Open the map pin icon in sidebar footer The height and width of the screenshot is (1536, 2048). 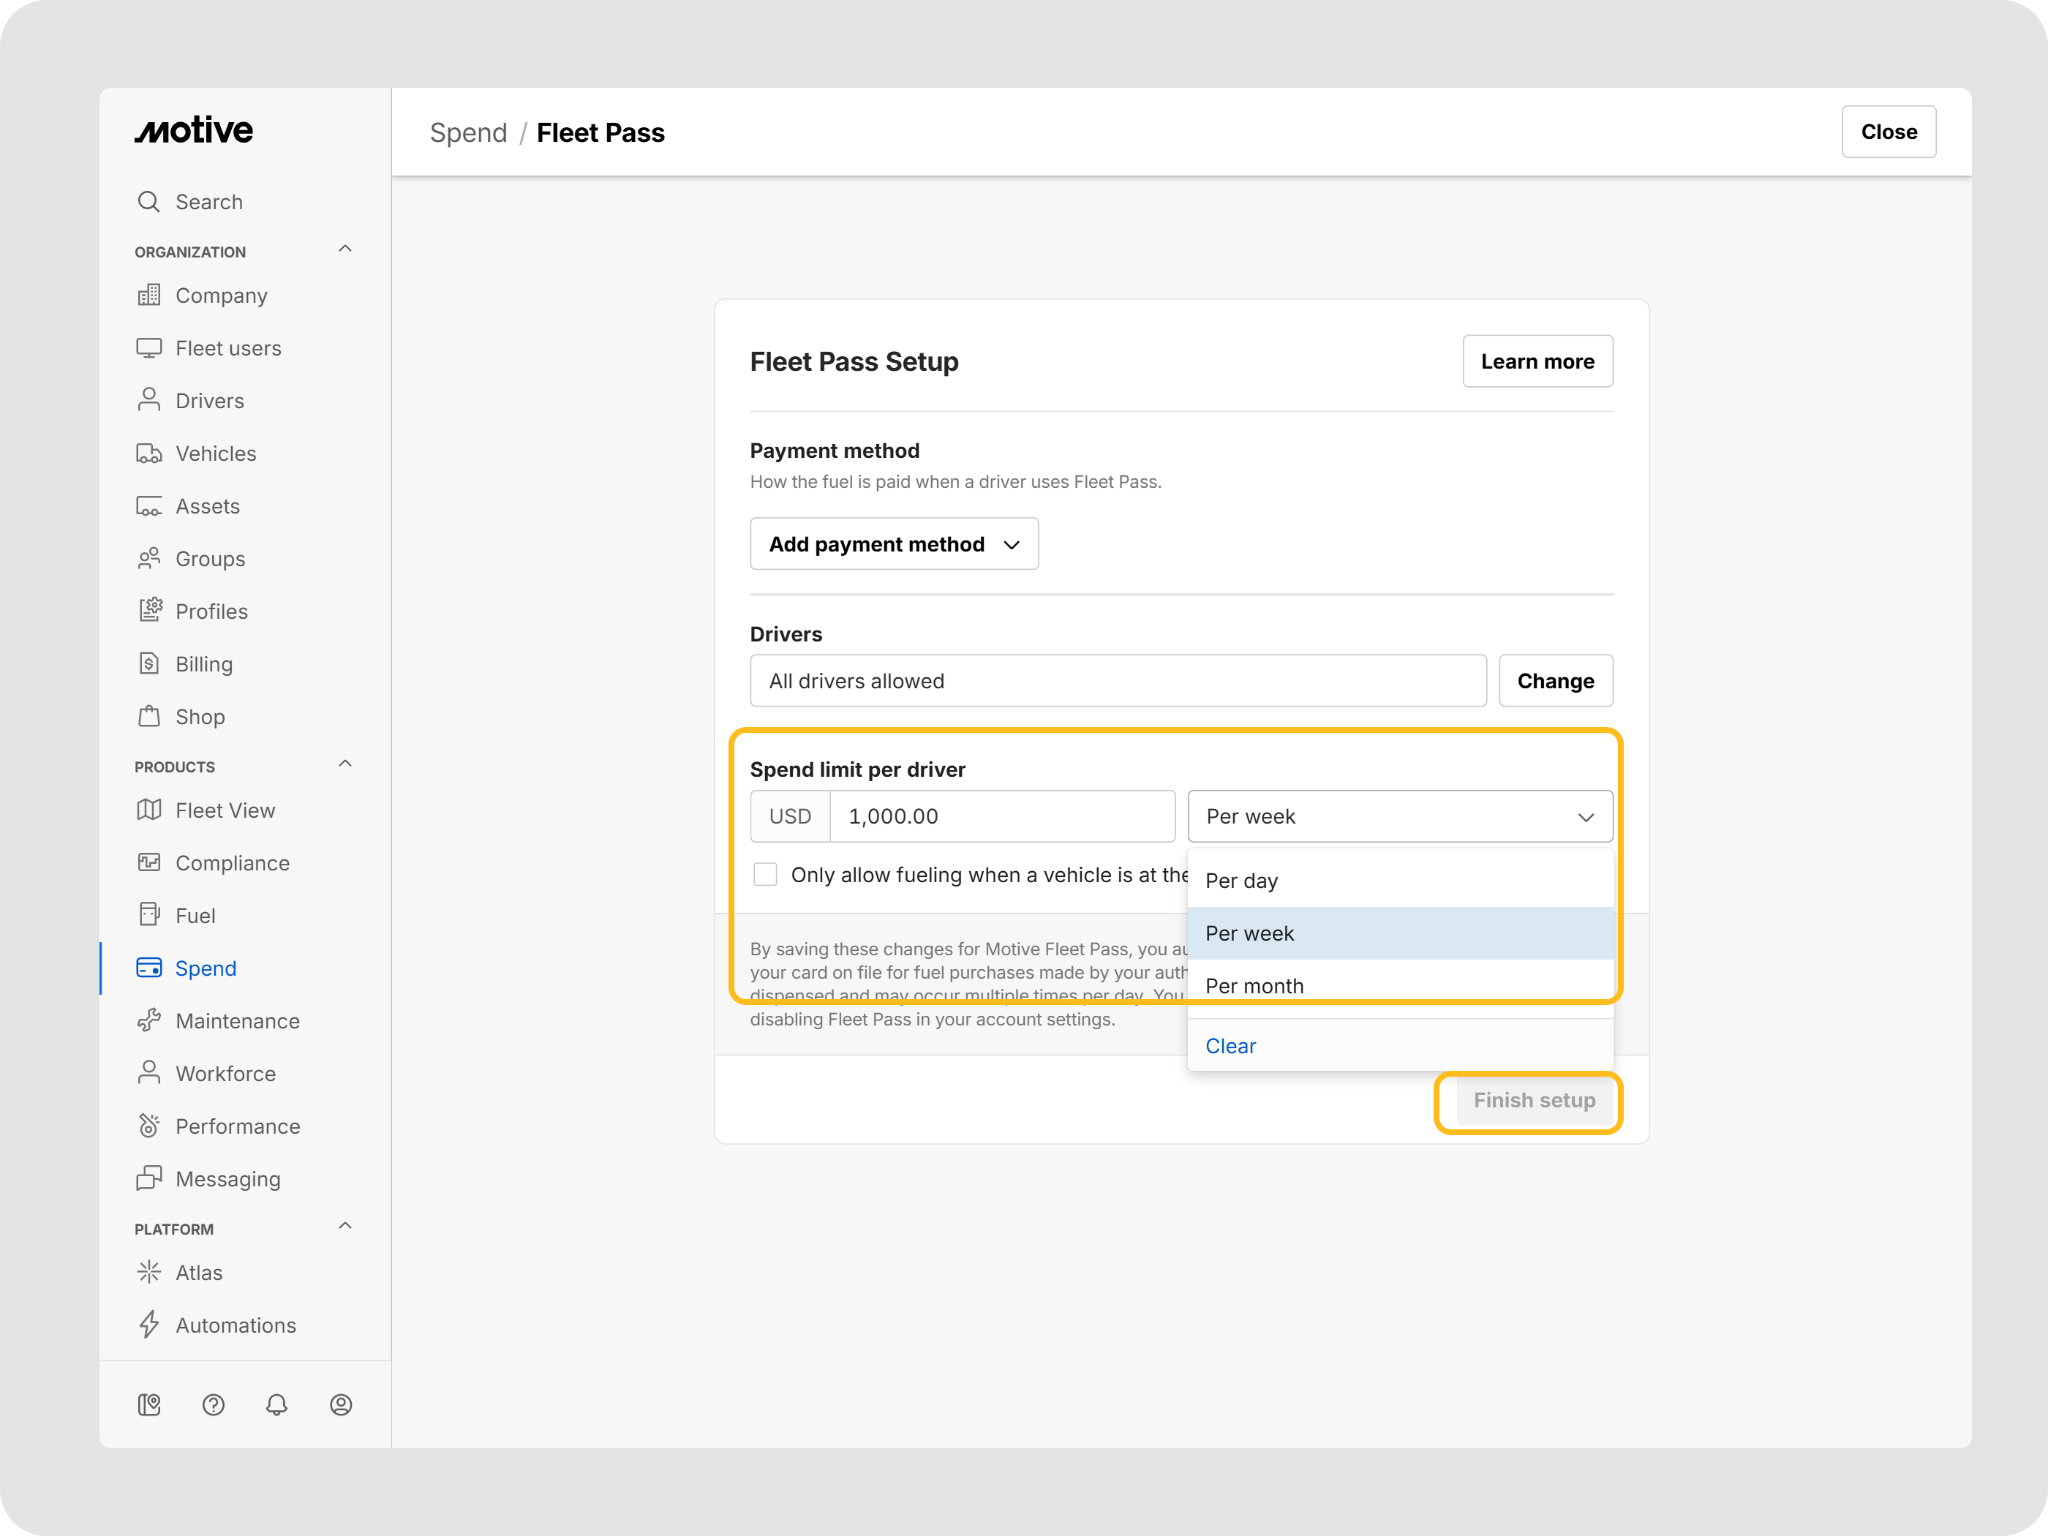point(149,1405)
